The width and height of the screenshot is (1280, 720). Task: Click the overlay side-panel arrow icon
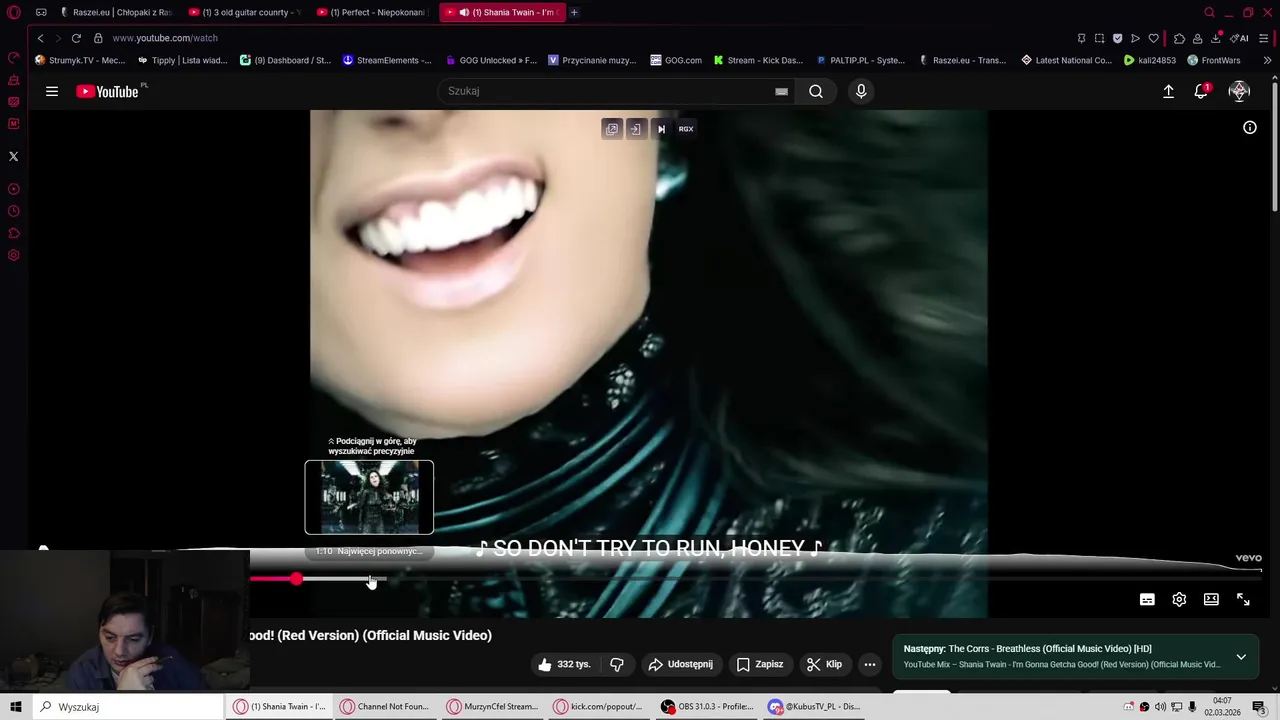pyautogui.click(x=635, y=129)
